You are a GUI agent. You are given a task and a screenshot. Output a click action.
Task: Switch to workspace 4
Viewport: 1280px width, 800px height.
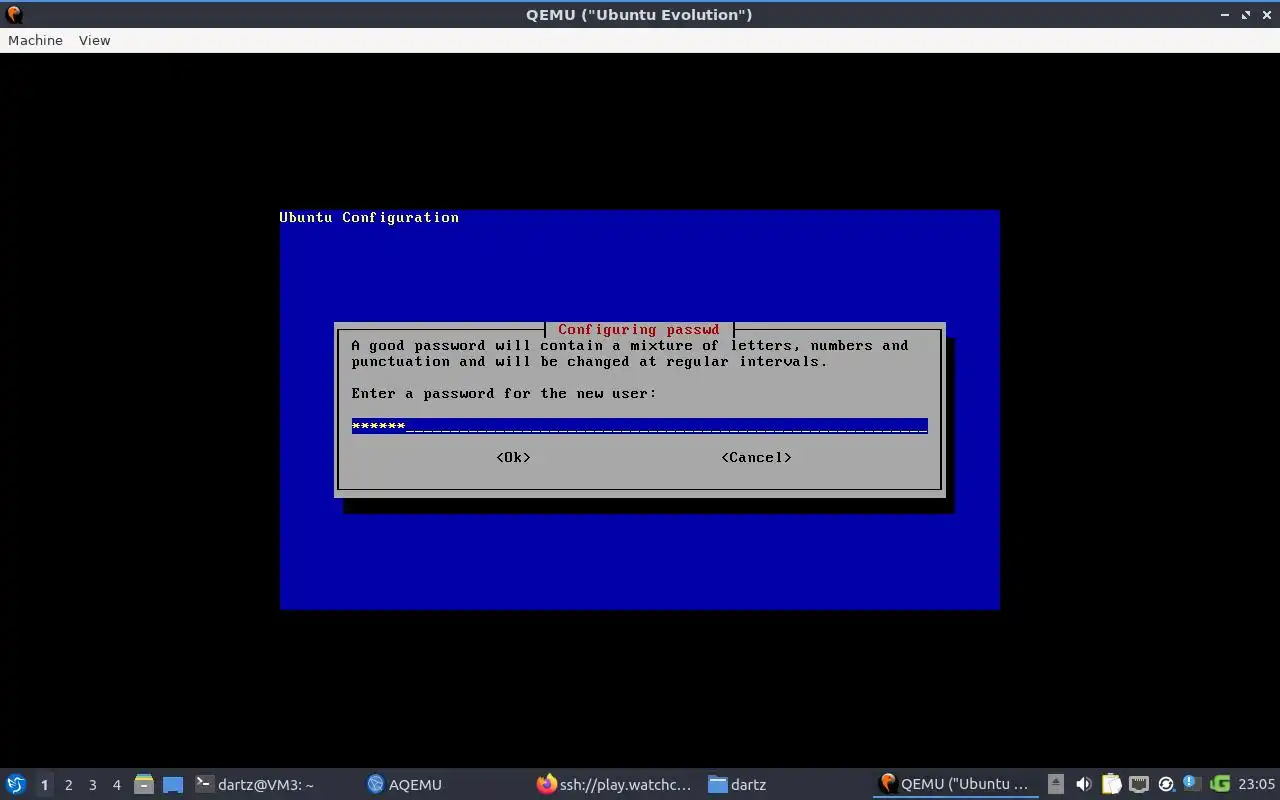point(116,785)
